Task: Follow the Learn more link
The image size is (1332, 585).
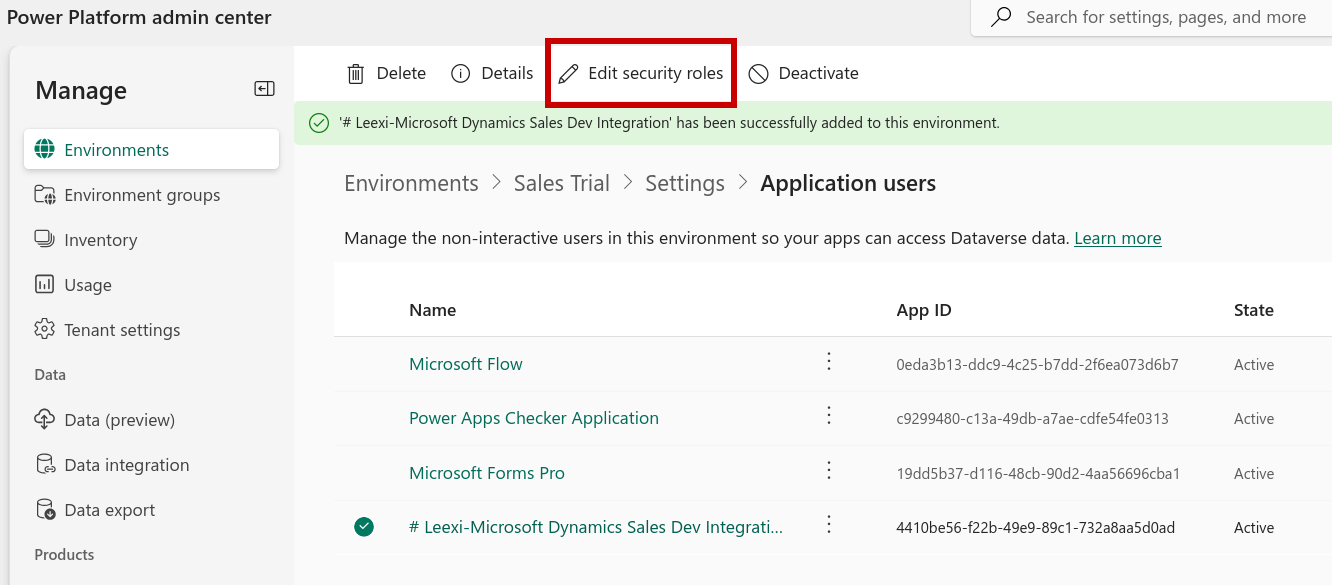Action: click(1118, 238)
